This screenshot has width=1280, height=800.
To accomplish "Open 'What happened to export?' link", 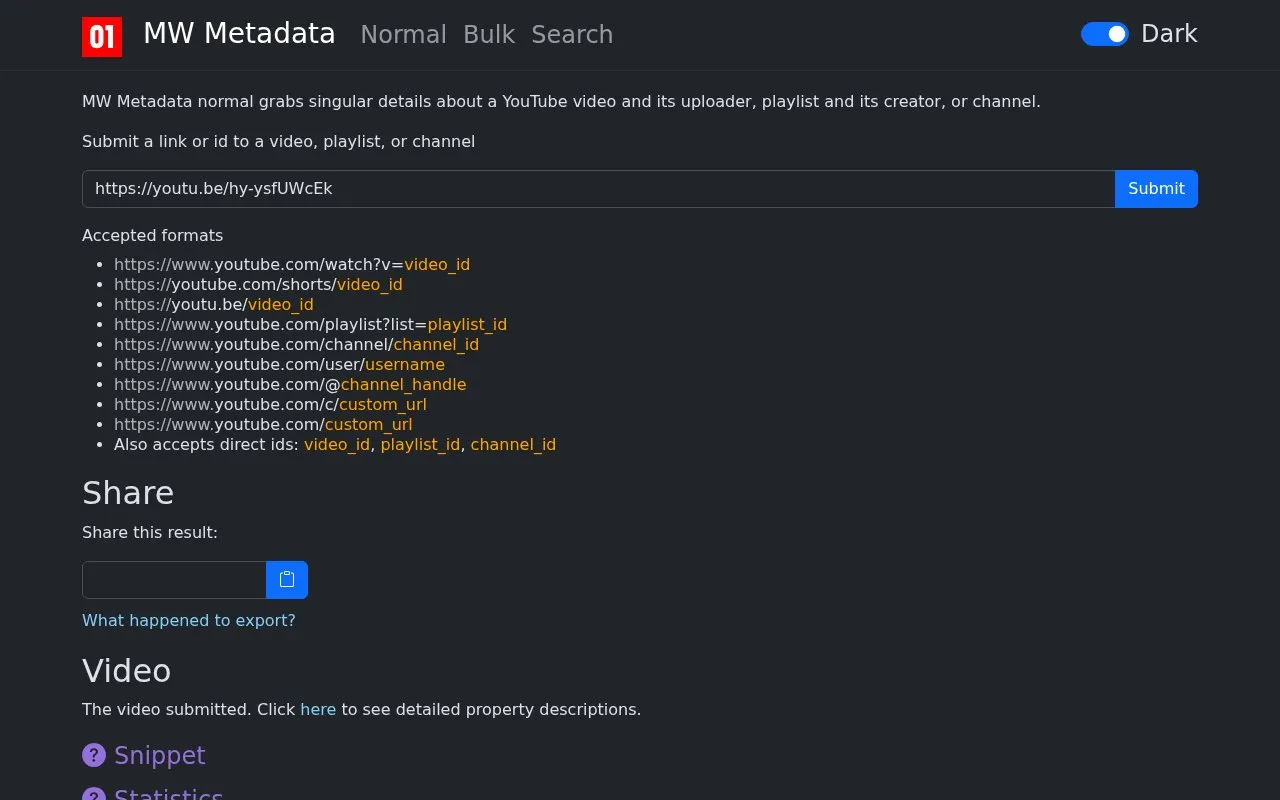I will point(189,620).
